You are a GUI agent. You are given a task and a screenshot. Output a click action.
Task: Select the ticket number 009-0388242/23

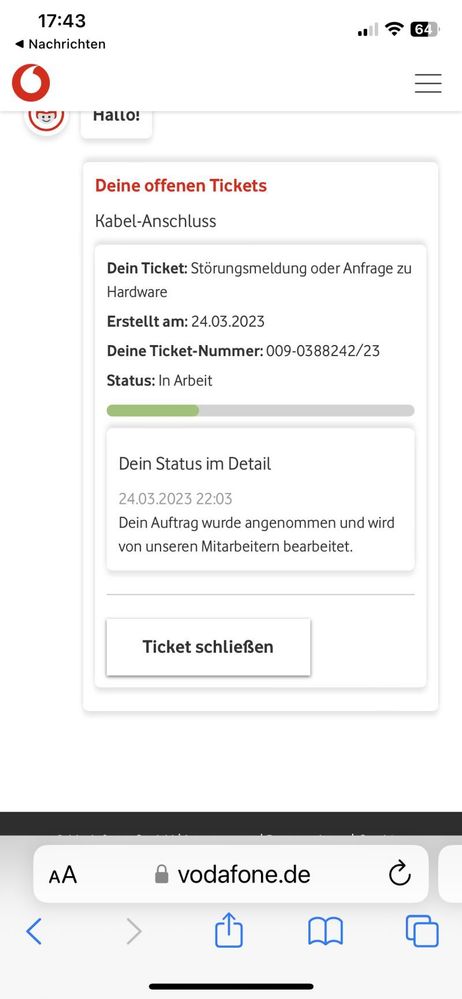pos(323,350)
